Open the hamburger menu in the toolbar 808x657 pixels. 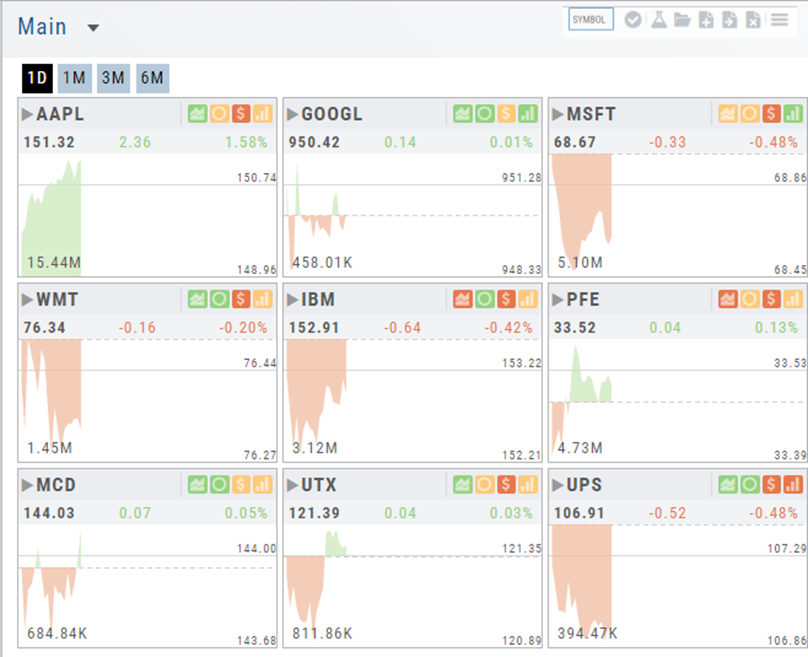(x=779, y=20)
